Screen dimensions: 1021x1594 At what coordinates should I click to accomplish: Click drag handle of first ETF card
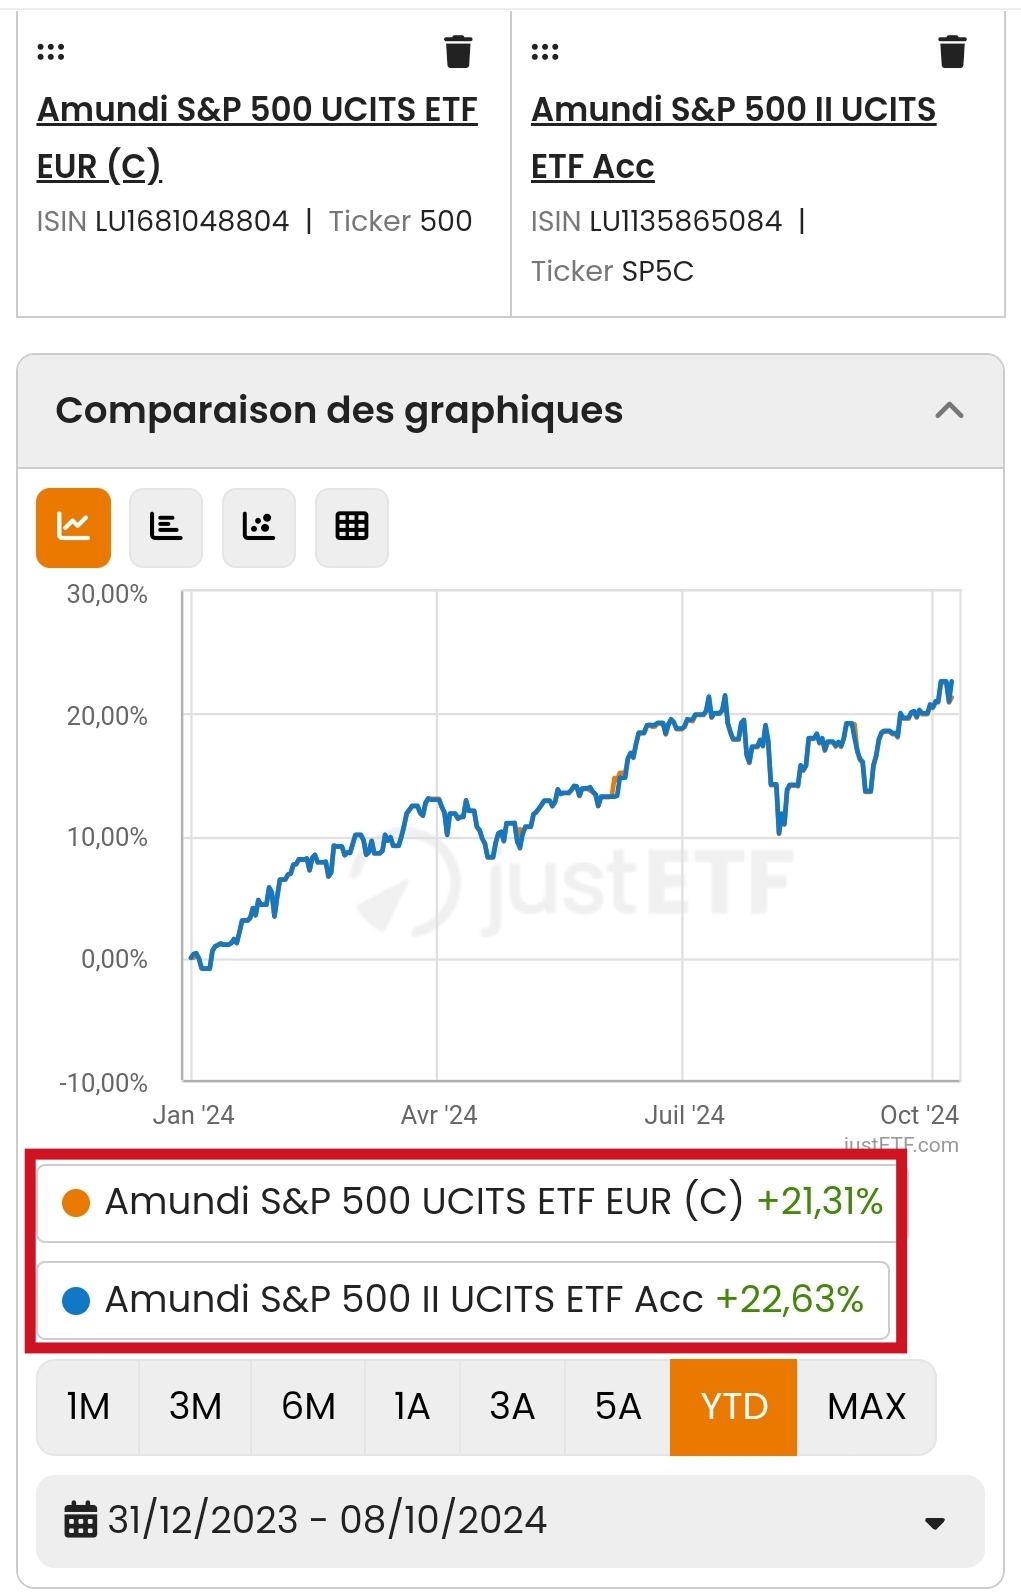51,52
